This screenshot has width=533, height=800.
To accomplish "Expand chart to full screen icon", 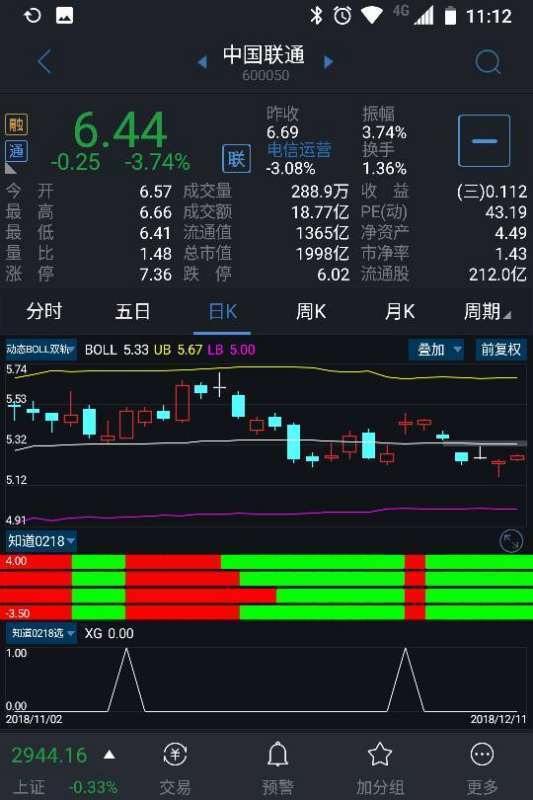I will [511, 541].
